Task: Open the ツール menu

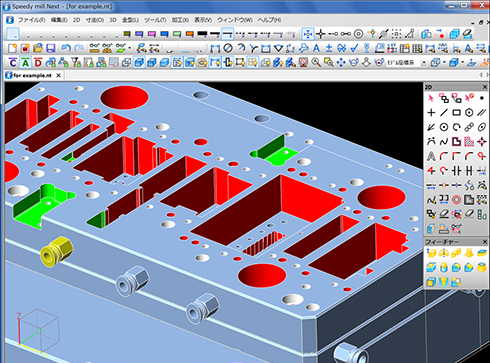Action: pos(155,20)
